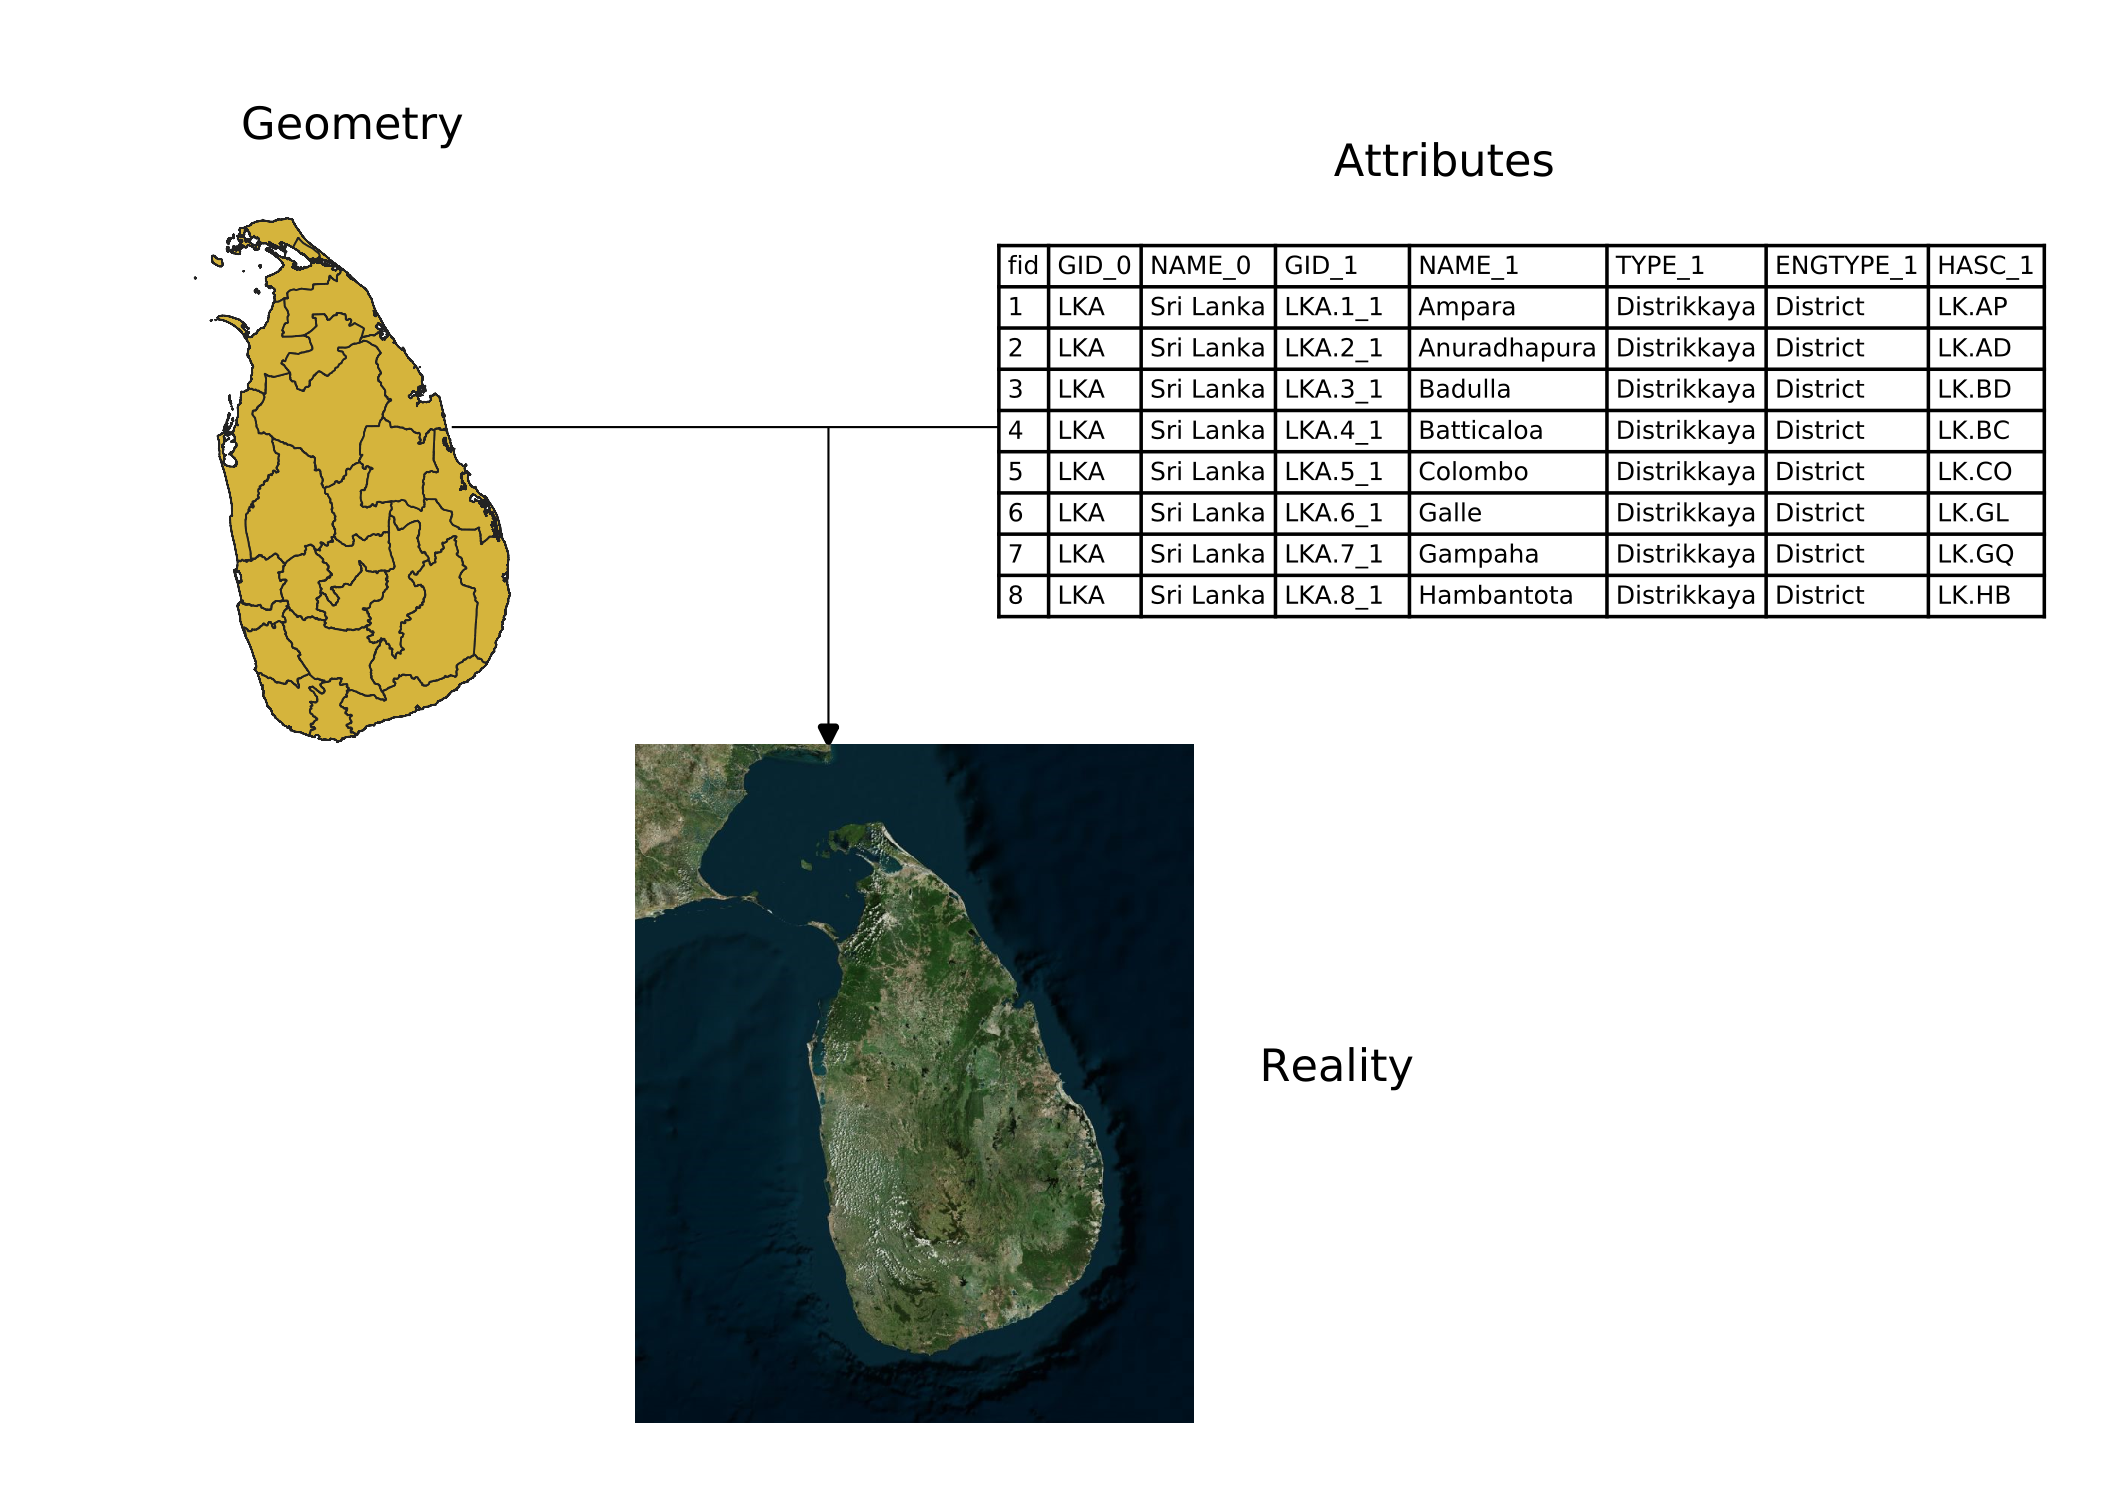This screenshot has width=2104, height=1488.
Task: Click the LK.BD code cell
Action: point(1986,389)
